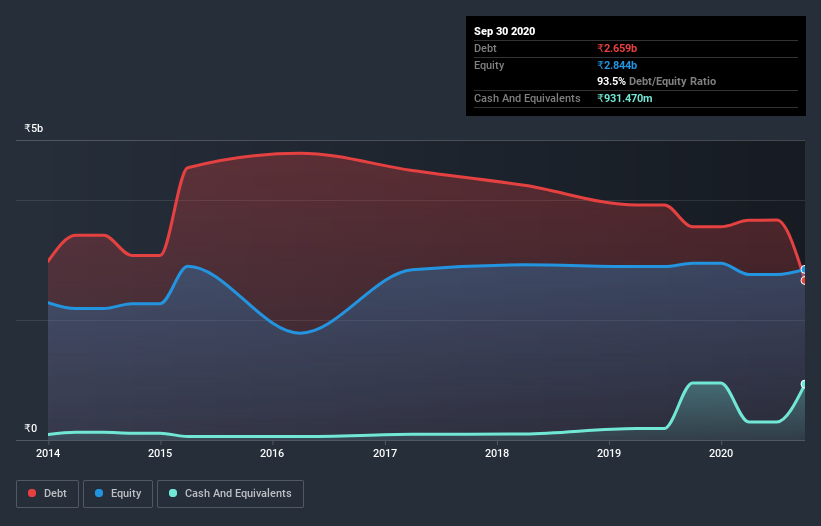Click the 2016 x-axis label
This screenshot has height=526, width=821.
272,453
